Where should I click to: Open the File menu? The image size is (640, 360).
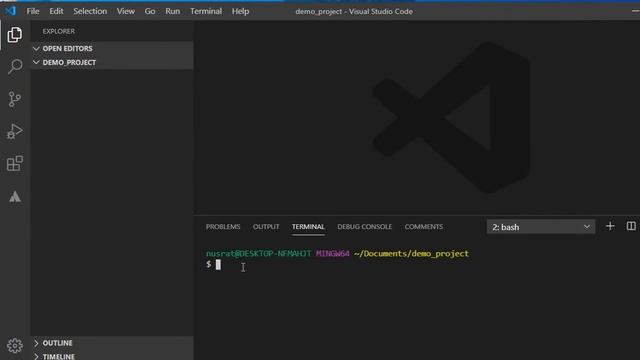tap(33, 11)
